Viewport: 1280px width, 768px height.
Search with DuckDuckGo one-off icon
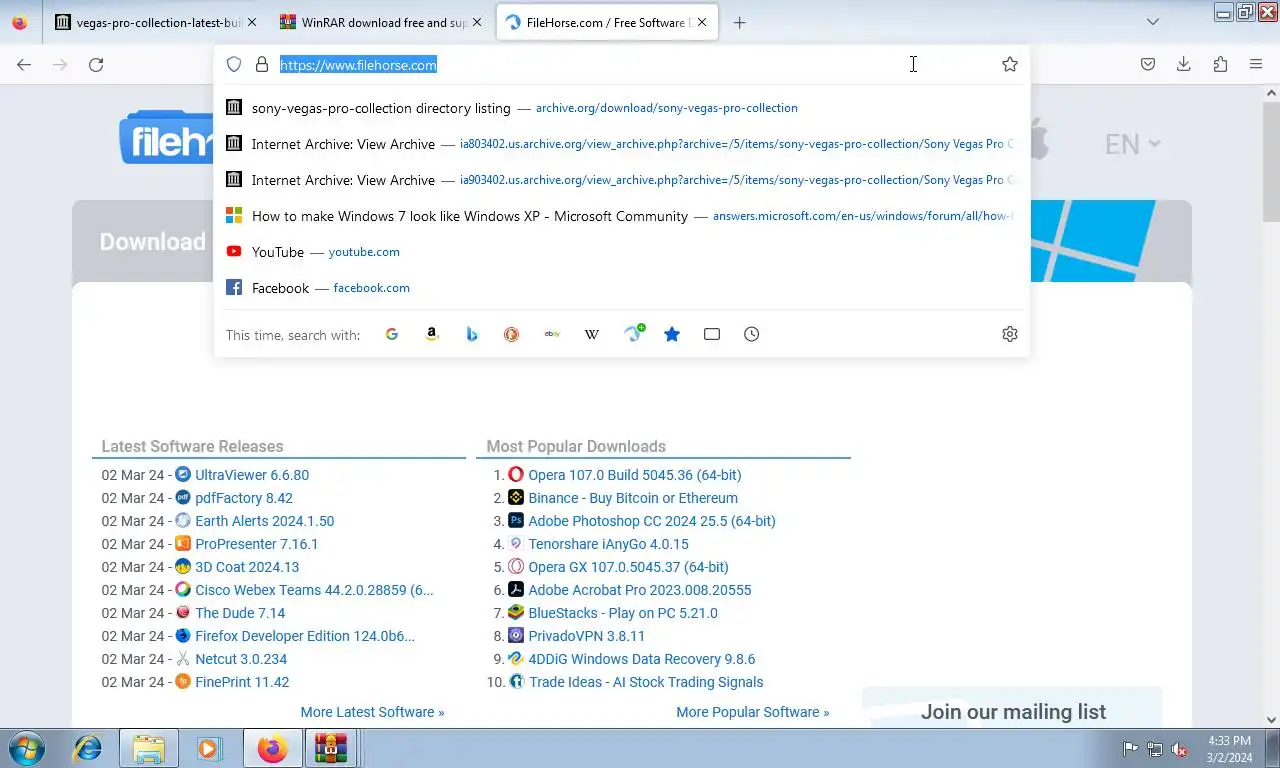click(512, 334)
